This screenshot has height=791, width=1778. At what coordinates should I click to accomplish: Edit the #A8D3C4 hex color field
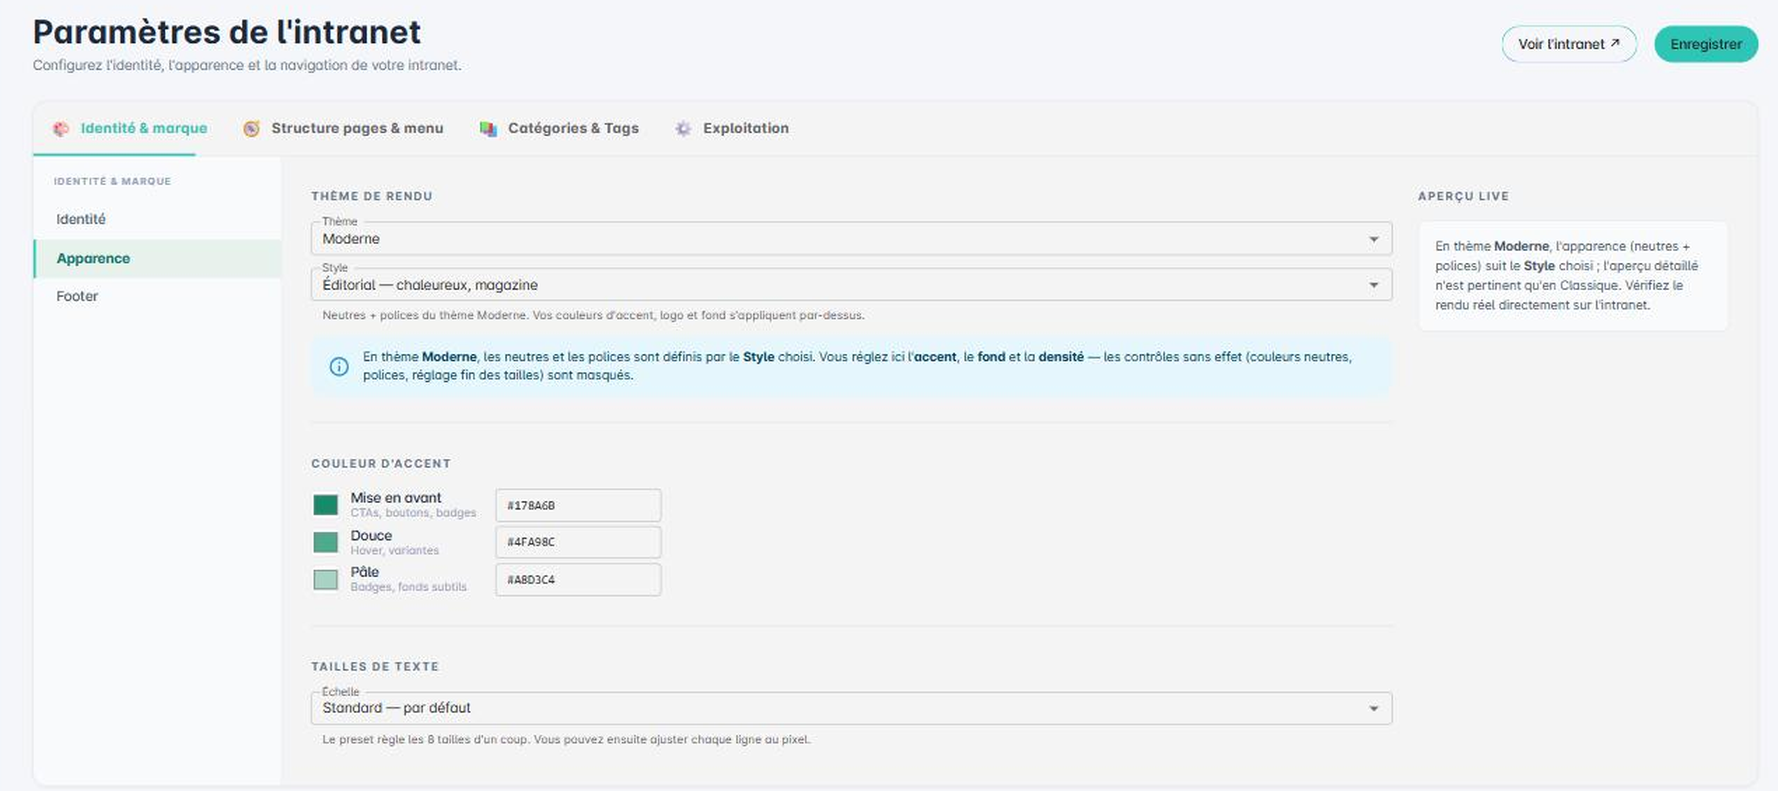point(578,580)
